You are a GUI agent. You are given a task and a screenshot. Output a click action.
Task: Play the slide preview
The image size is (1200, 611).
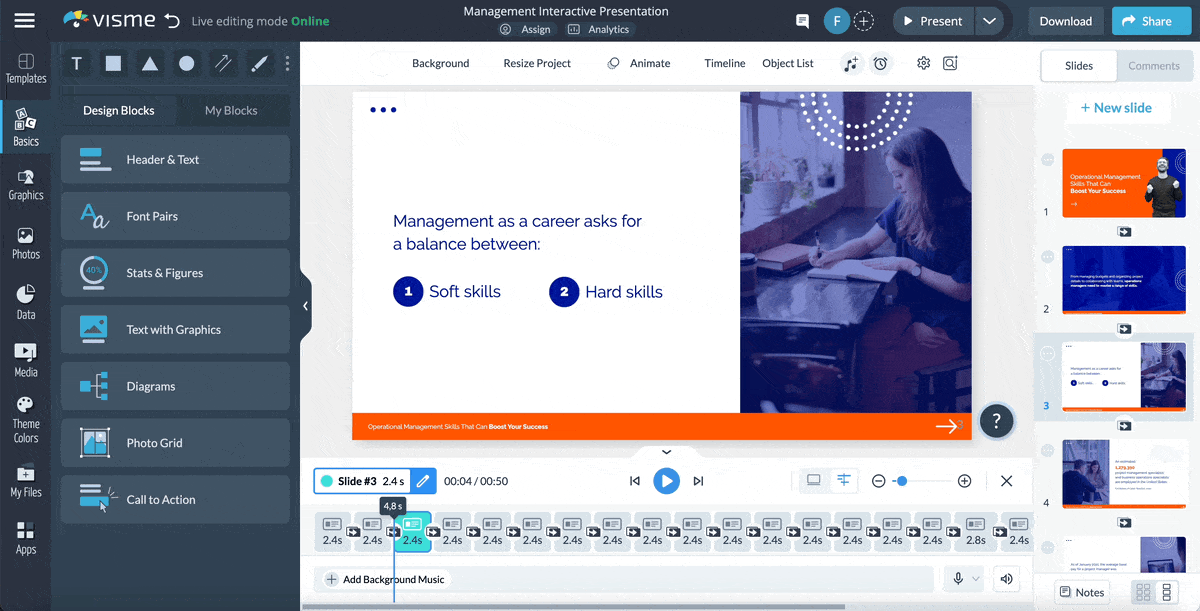[x=666, y=480]
